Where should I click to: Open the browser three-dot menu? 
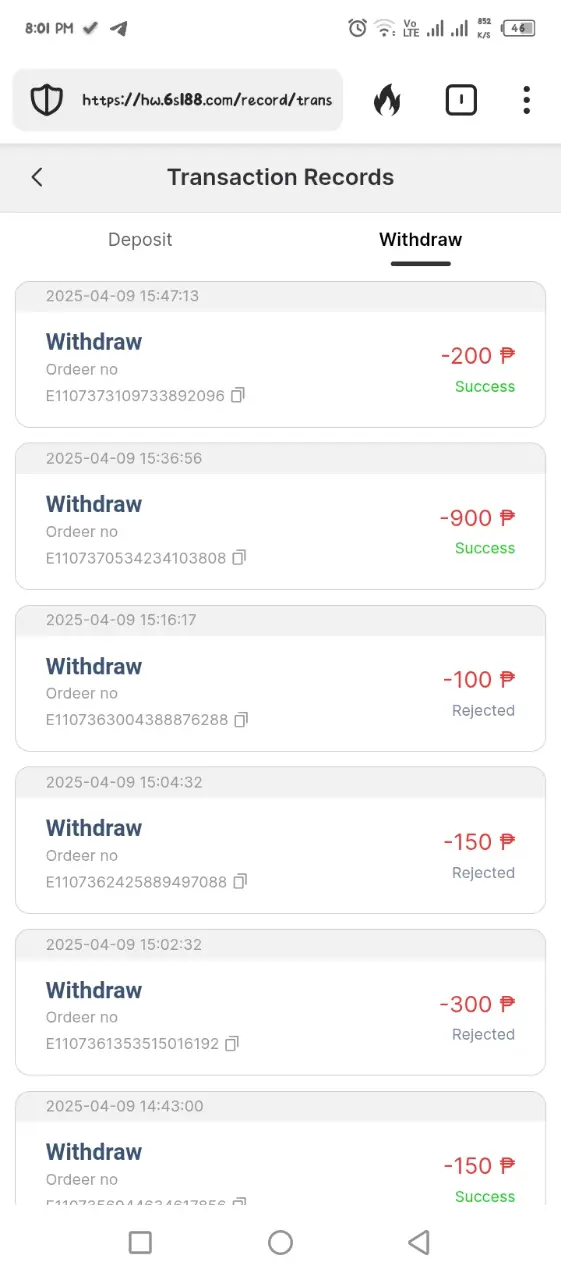526,100
